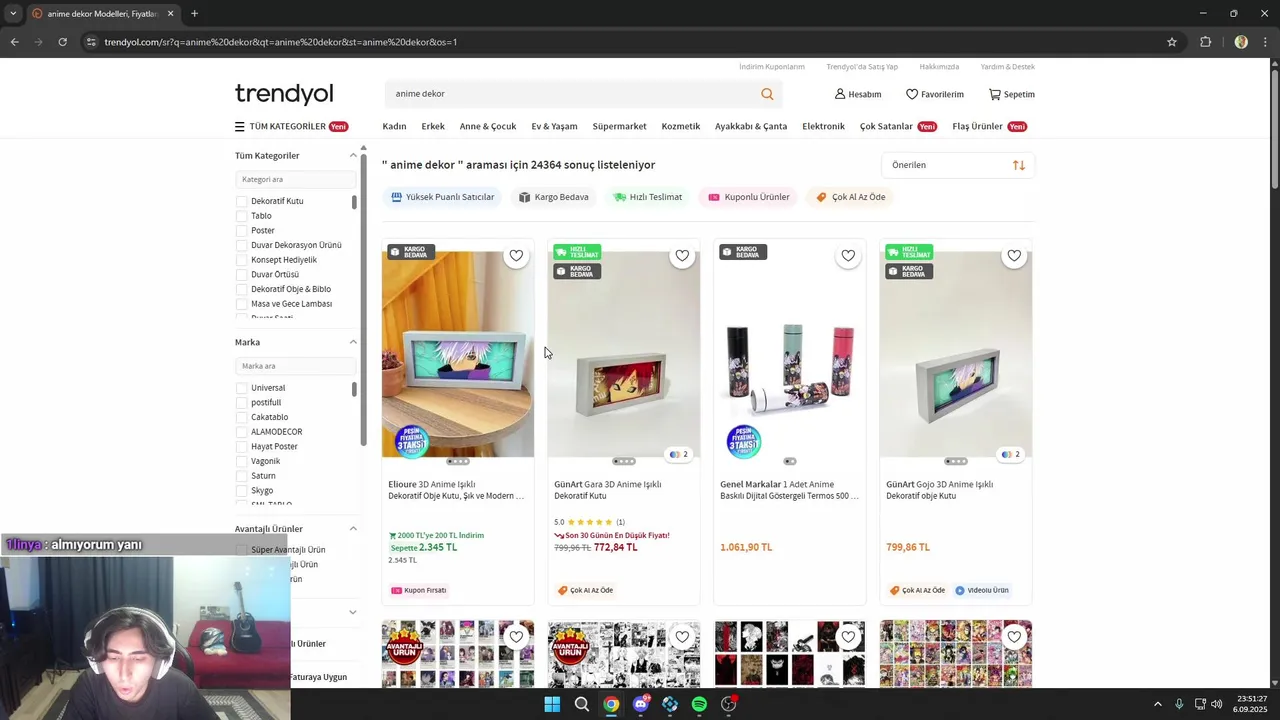Reload the page with refresh icon
This screenshot has height=720, width=1280.
pyautogui.click(x=62, y=42)
